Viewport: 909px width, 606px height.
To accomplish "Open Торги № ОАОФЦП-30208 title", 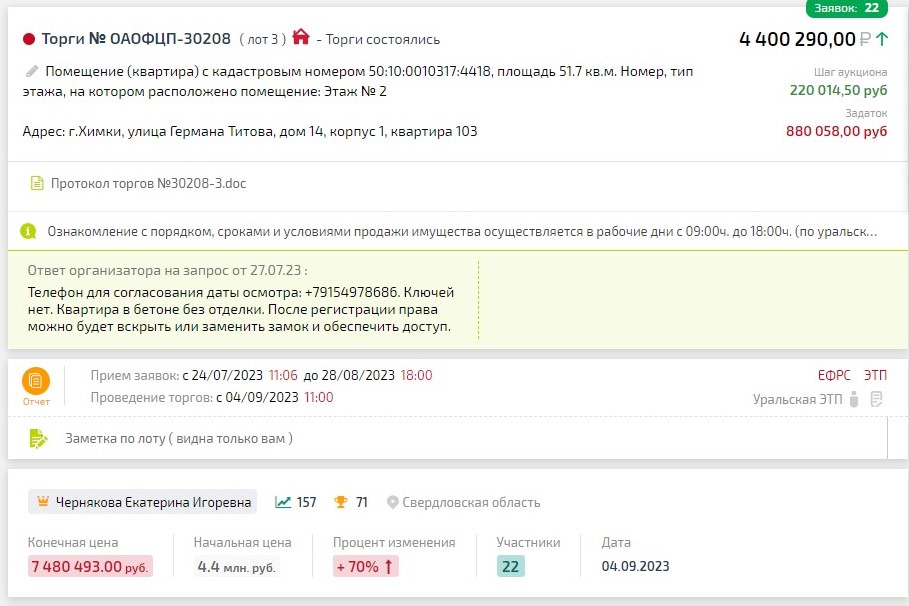I will 136,39.
